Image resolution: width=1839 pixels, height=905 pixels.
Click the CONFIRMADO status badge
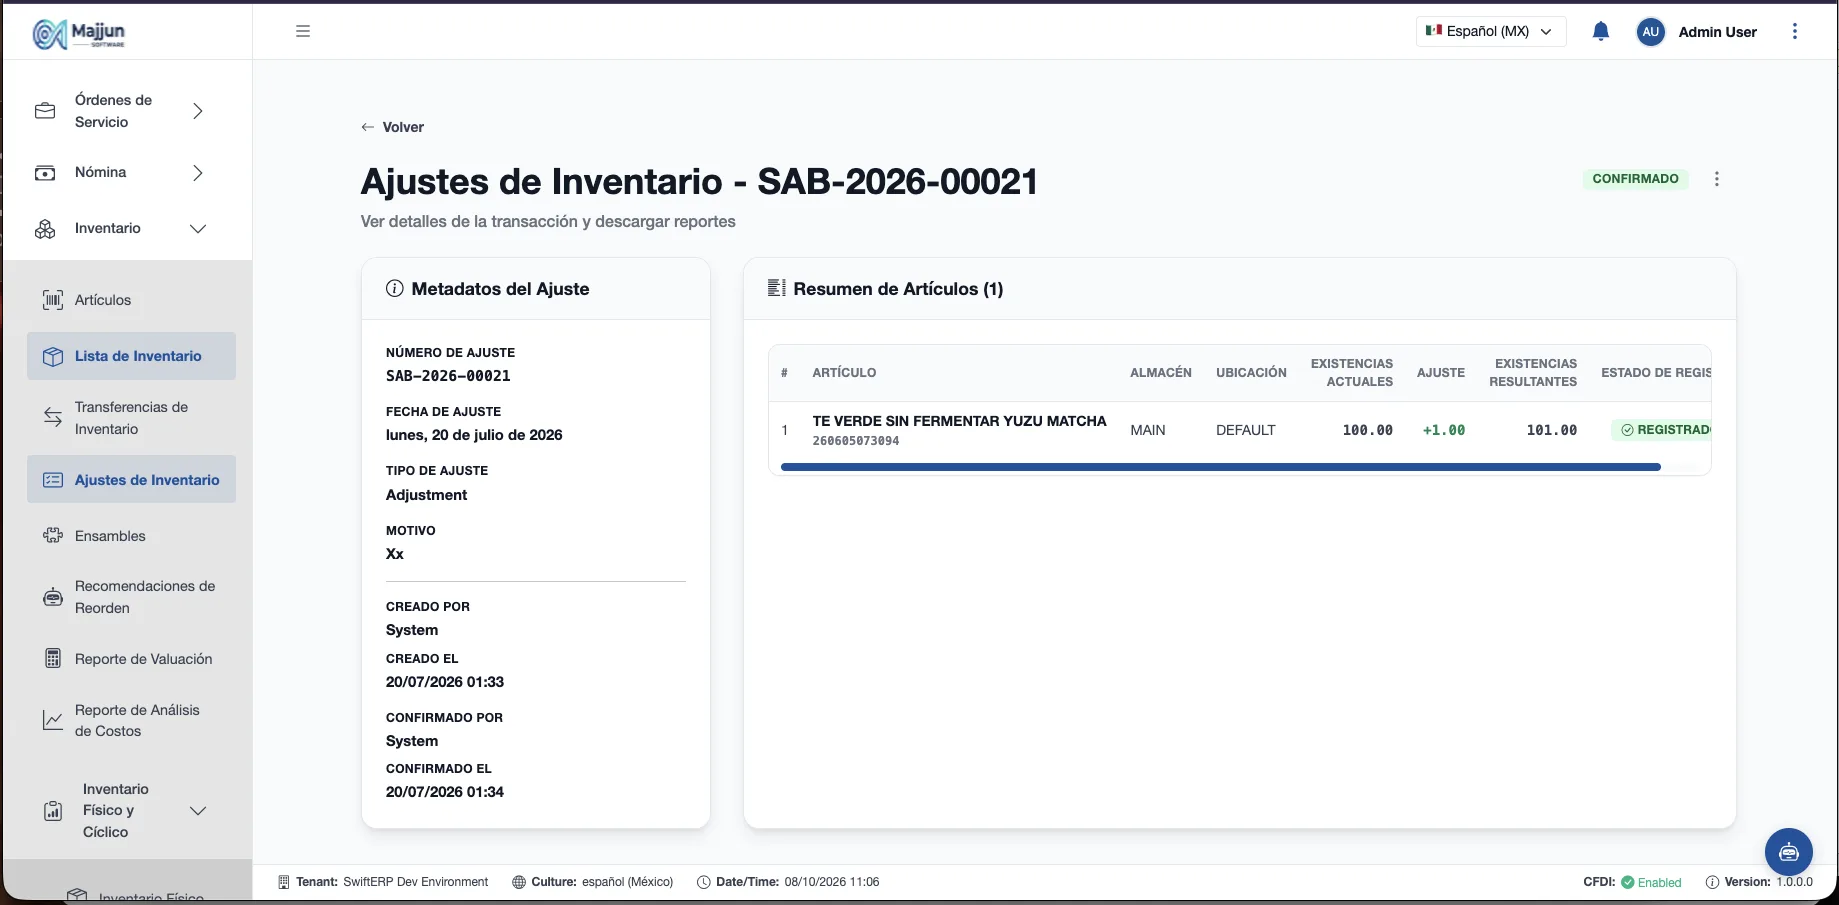[1635, 179]
